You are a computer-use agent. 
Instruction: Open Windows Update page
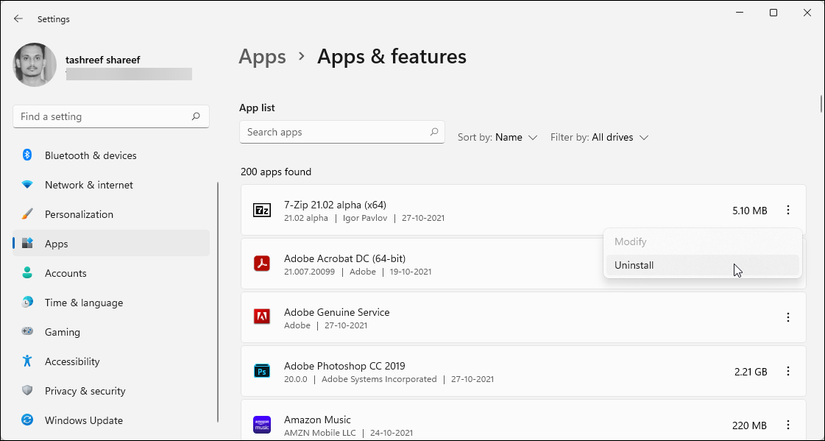point(83,421)
